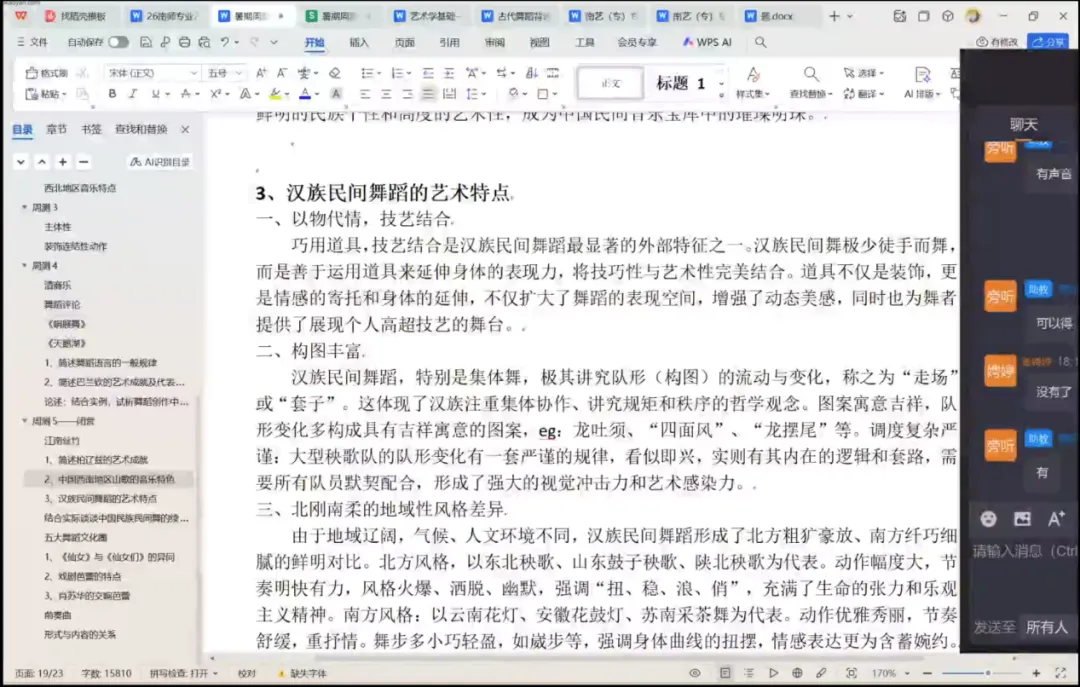This screenshot has height=687, width=1080.
Task: Switch to the 页面 ribbon tab
Action: [x=404, y=42]
